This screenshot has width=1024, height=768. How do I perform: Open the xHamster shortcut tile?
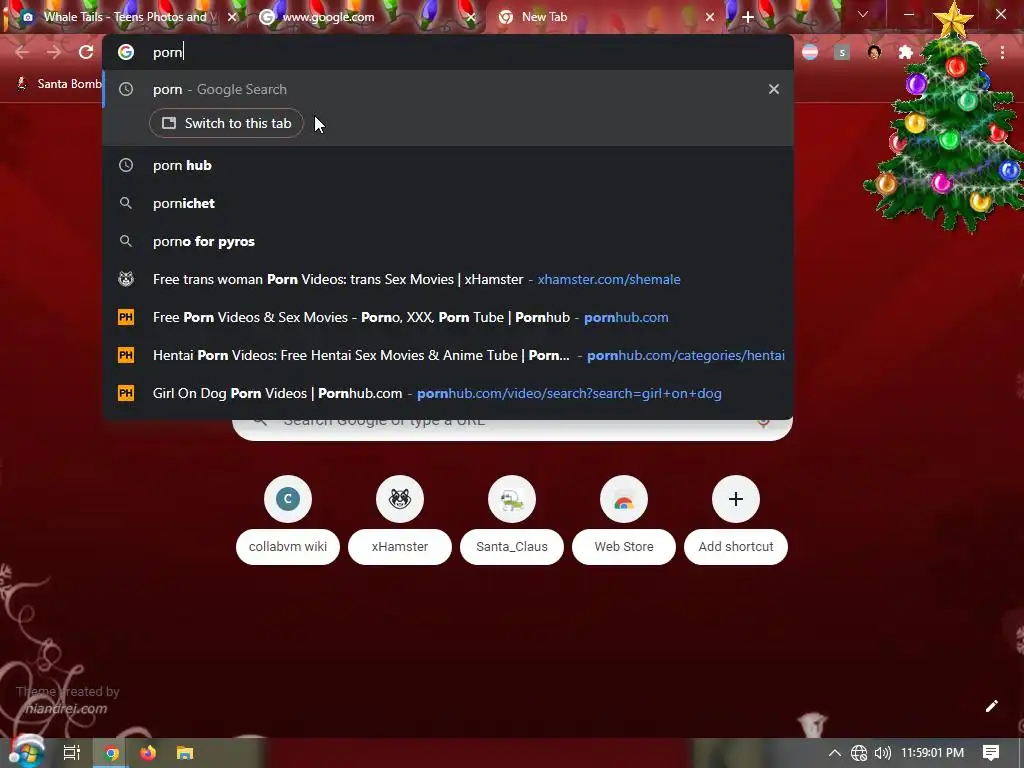coord(400,520)
